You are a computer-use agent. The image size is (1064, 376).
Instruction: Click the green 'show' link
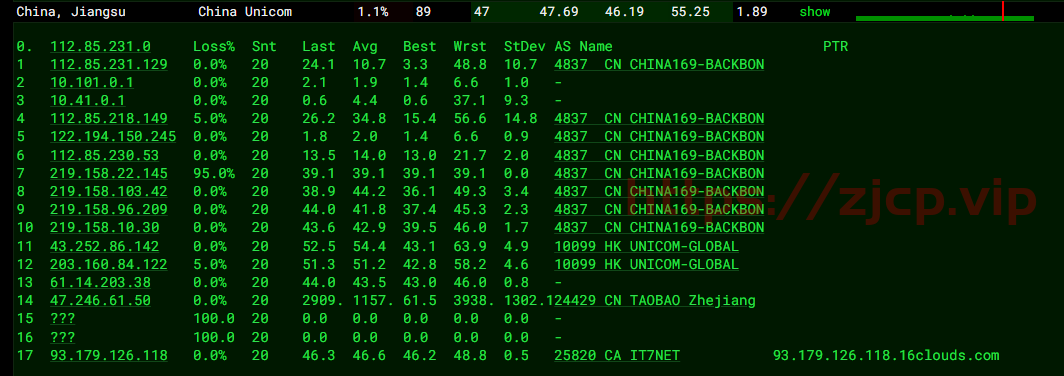pyautogui.click(x=814, y=12)
